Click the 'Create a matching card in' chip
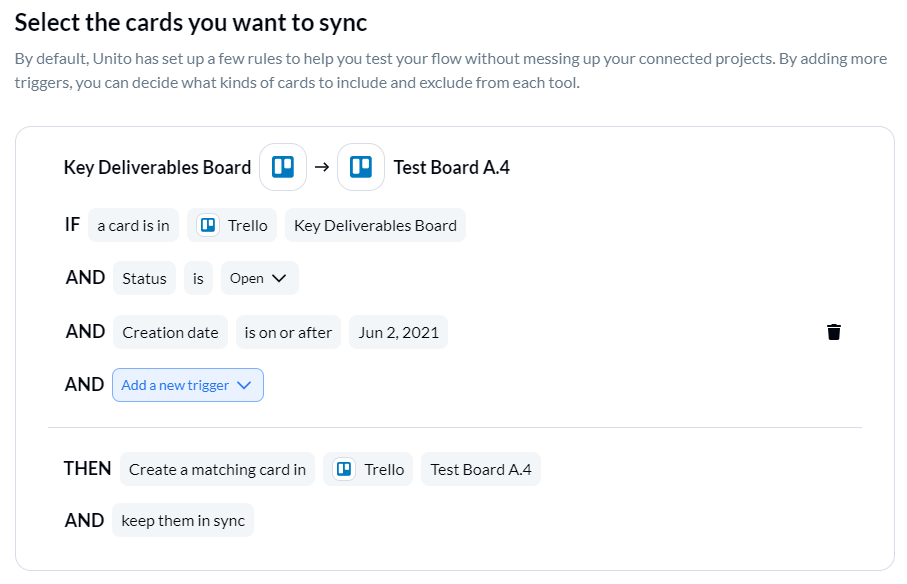 (217, 469)
